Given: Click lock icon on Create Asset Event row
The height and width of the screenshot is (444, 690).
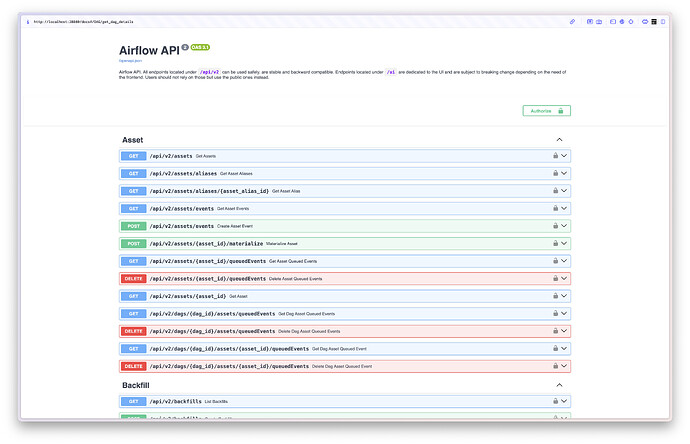Looking at the screenshot, I should click(555, 226).
